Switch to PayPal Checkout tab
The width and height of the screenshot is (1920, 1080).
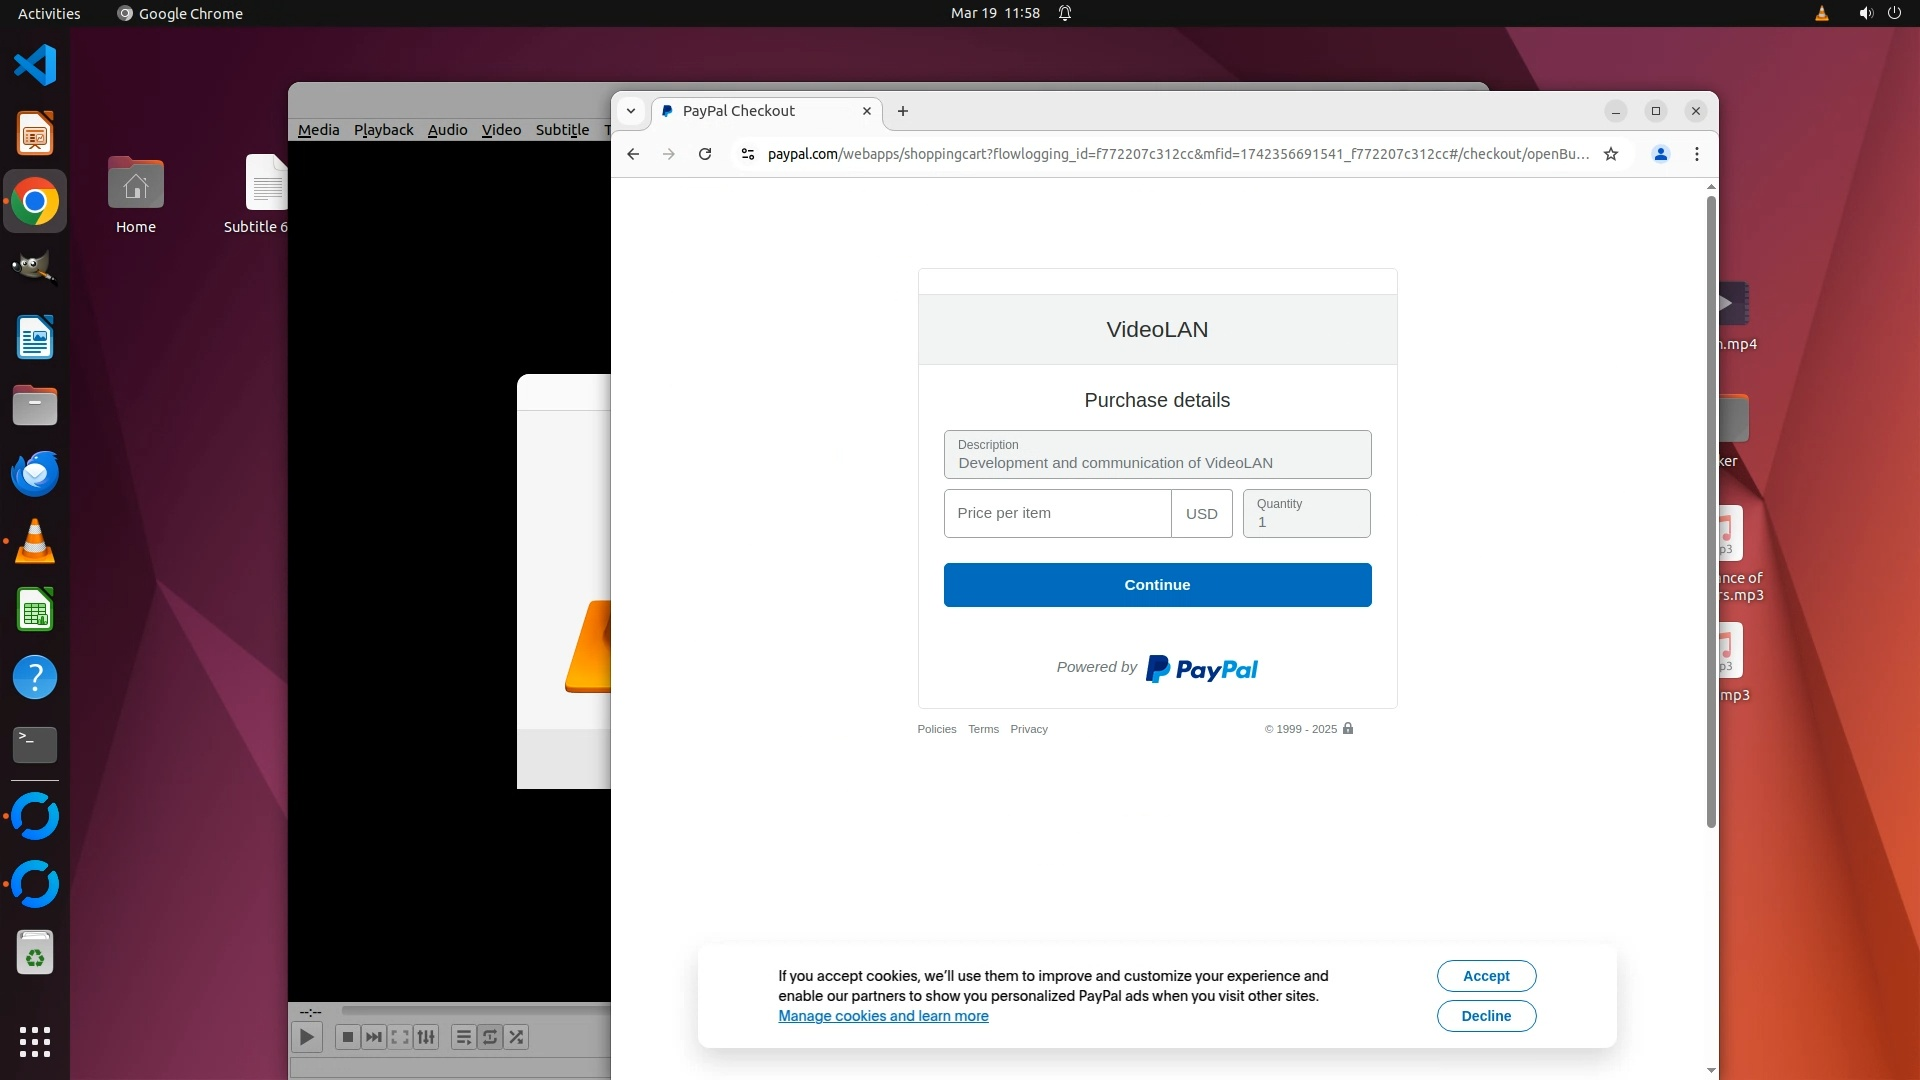click(738, 111)
